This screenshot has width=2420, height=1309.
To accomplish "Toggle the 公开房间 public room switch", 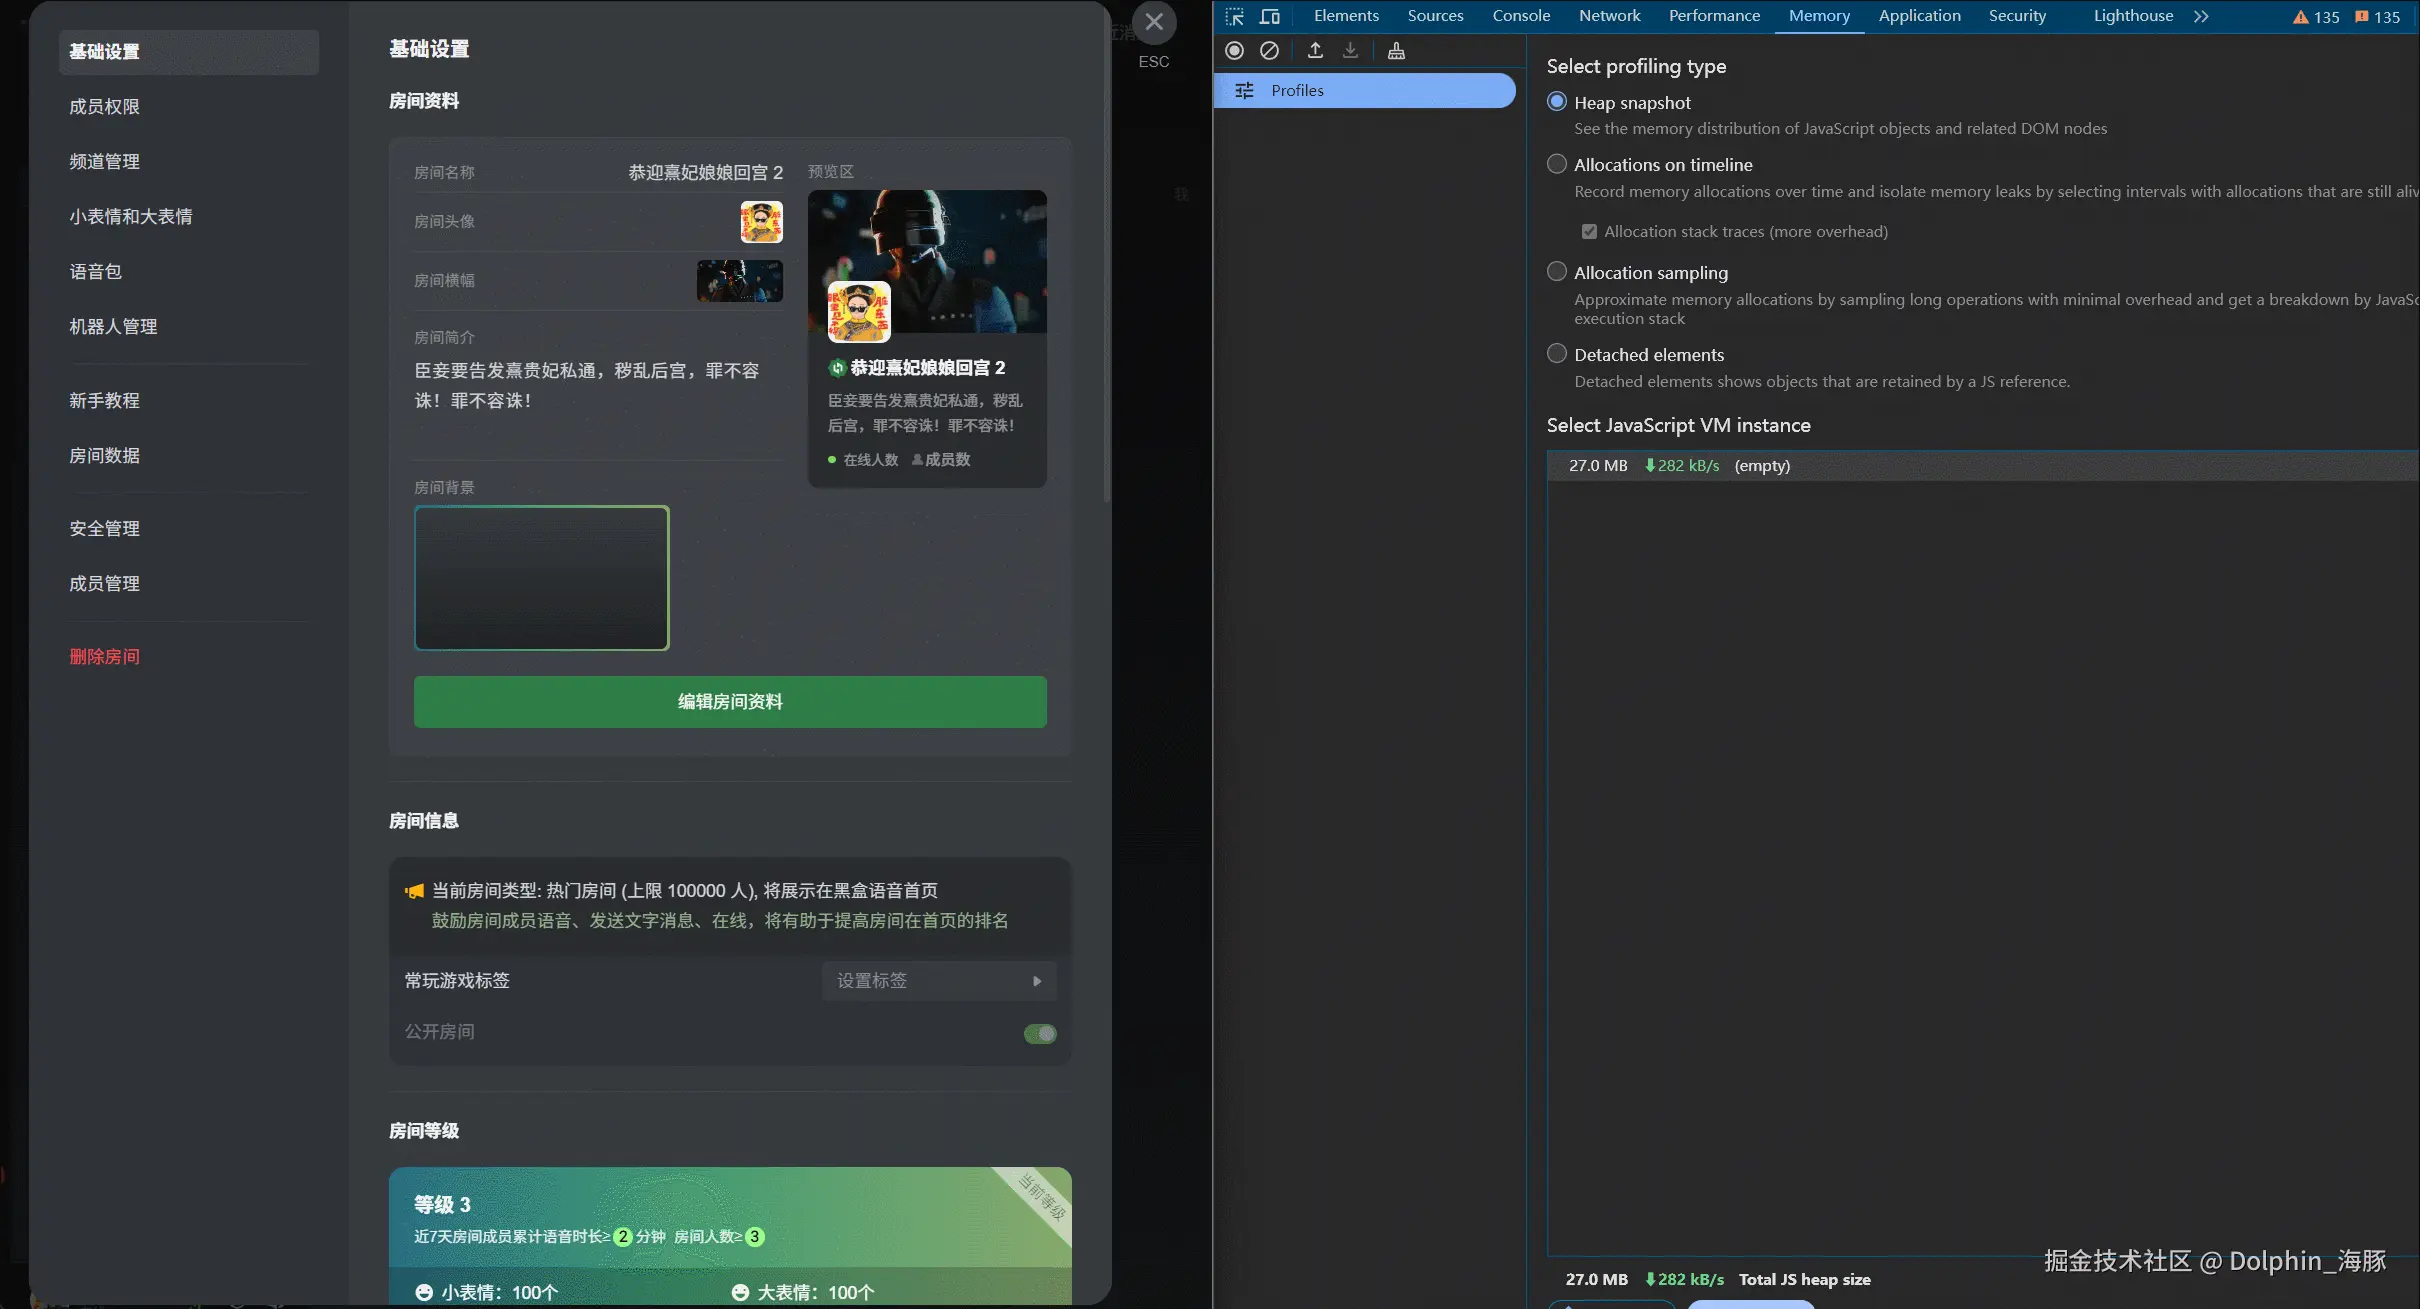I will 1040,1033.
